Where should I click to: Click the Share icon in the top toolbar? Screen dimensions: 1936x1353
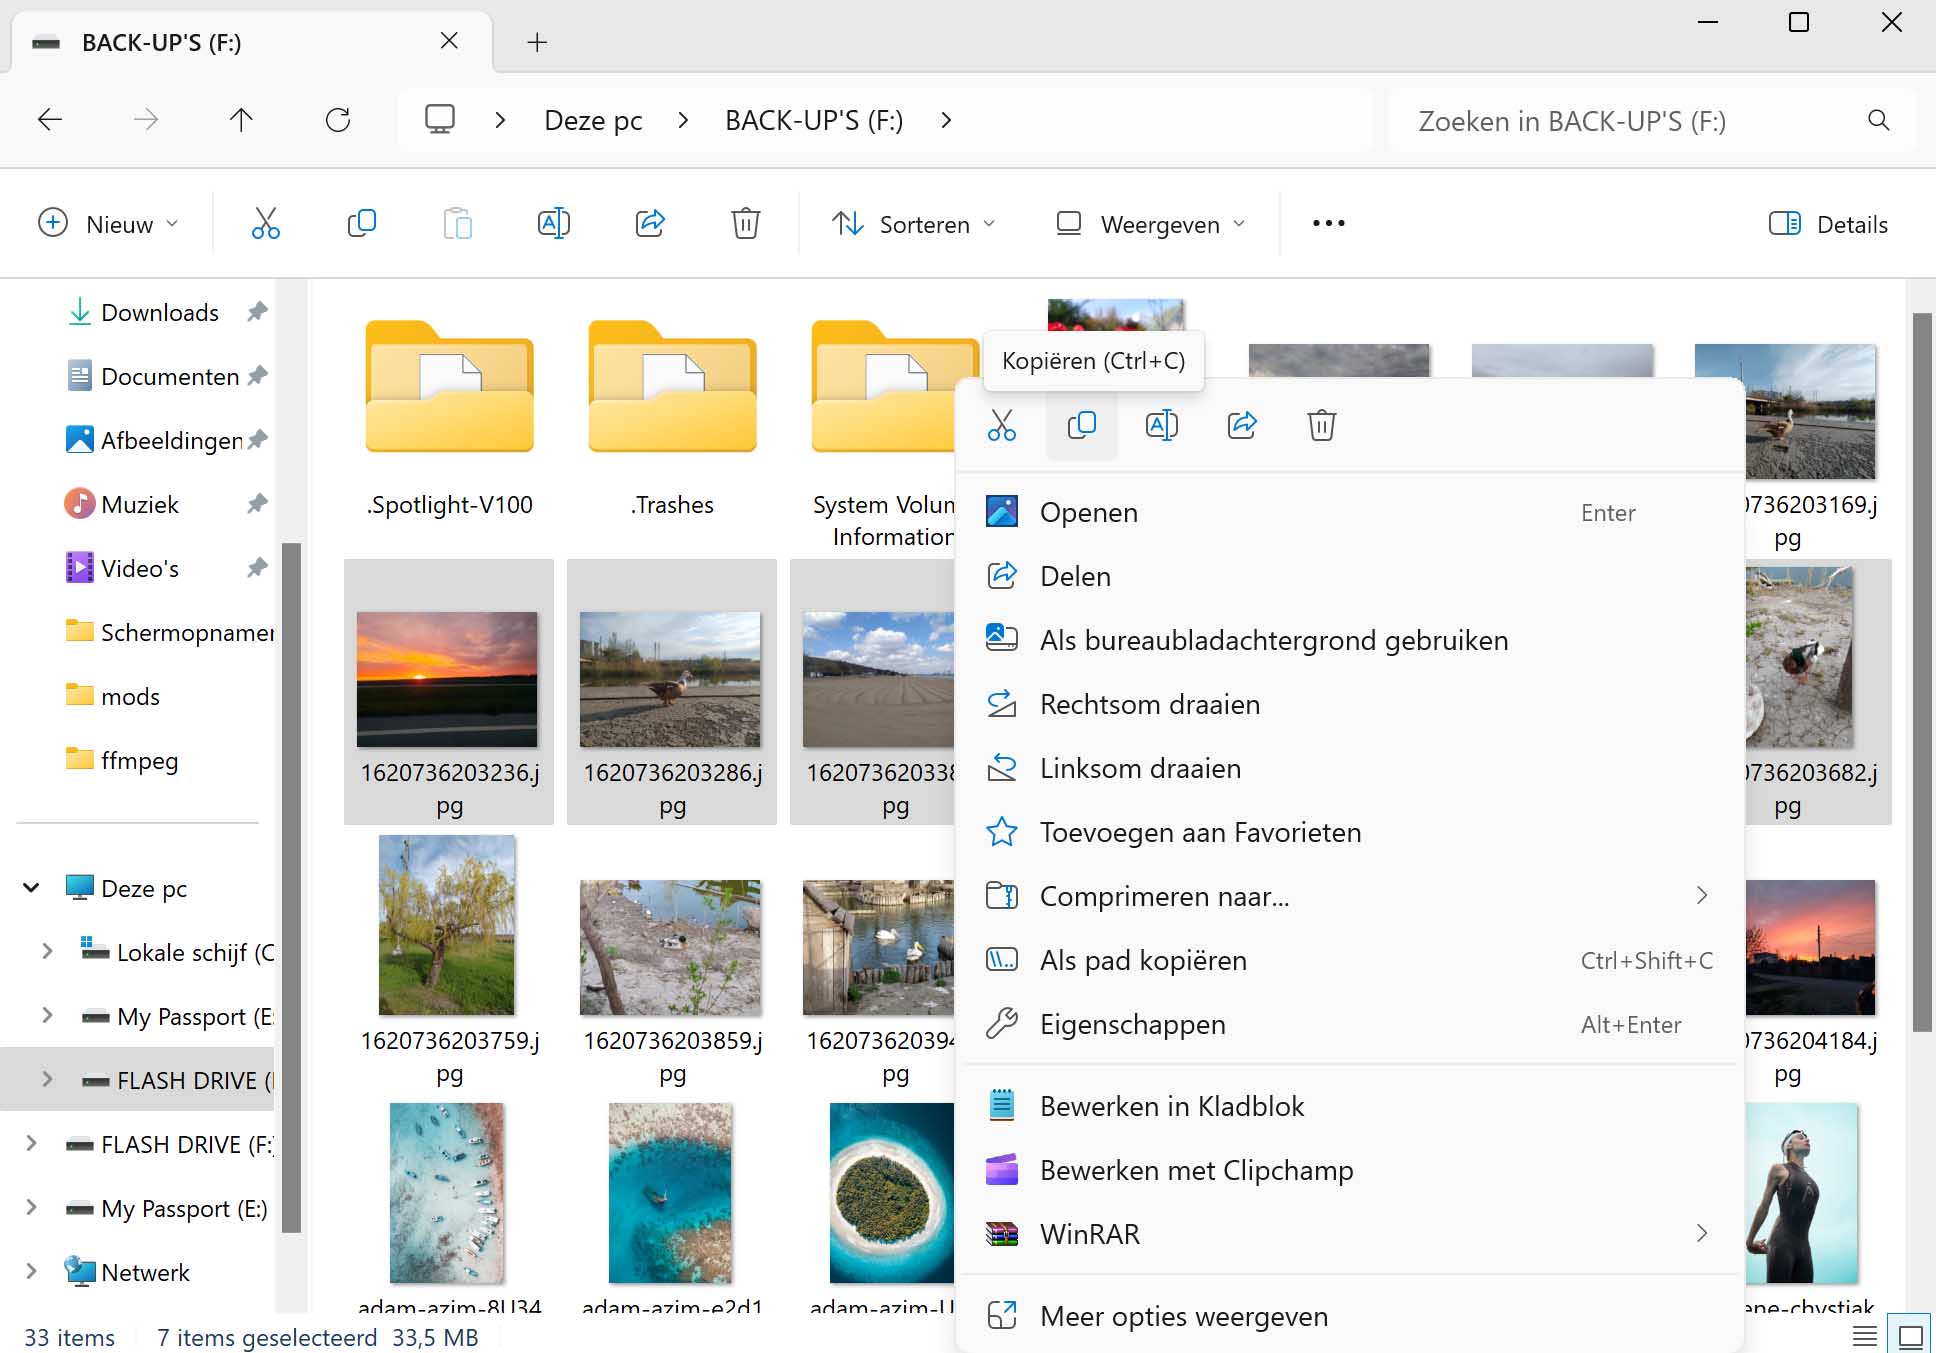650,223
